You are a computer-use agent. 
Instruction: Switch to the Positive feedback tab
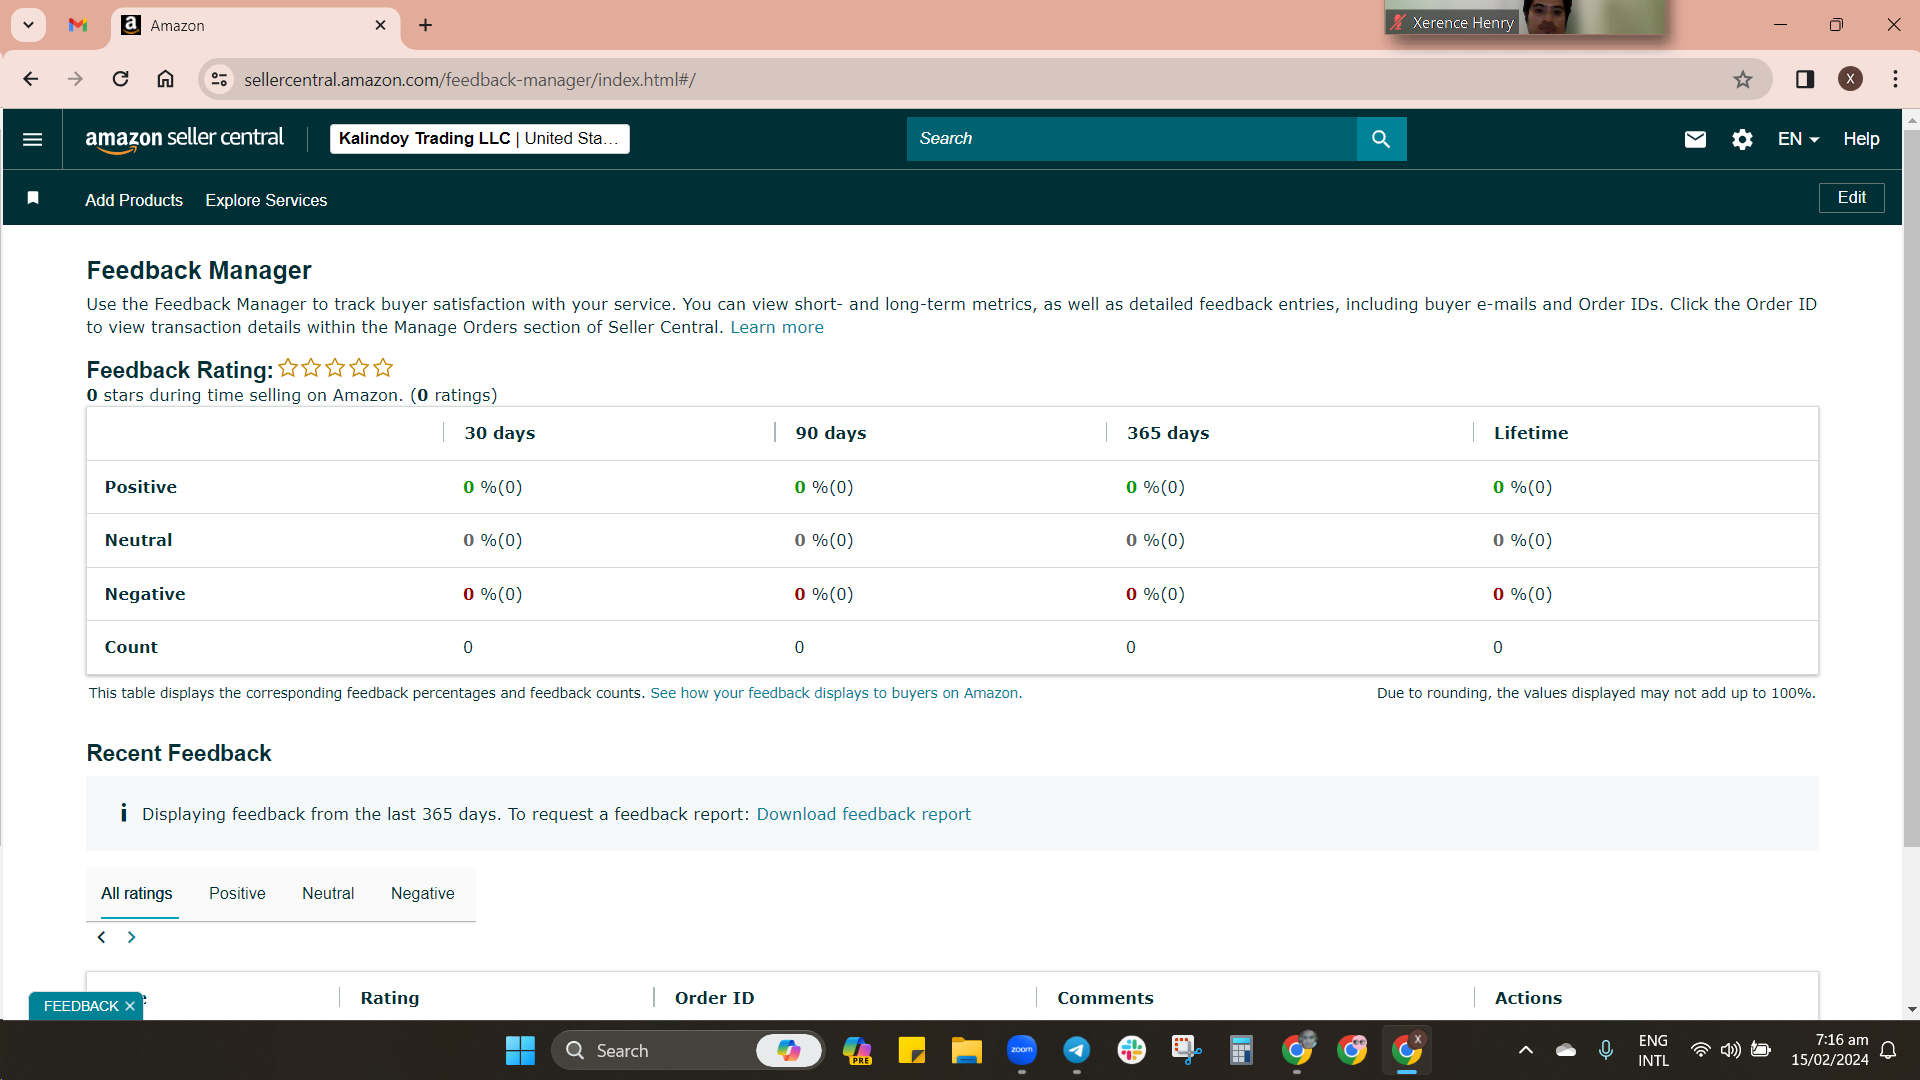237,893
